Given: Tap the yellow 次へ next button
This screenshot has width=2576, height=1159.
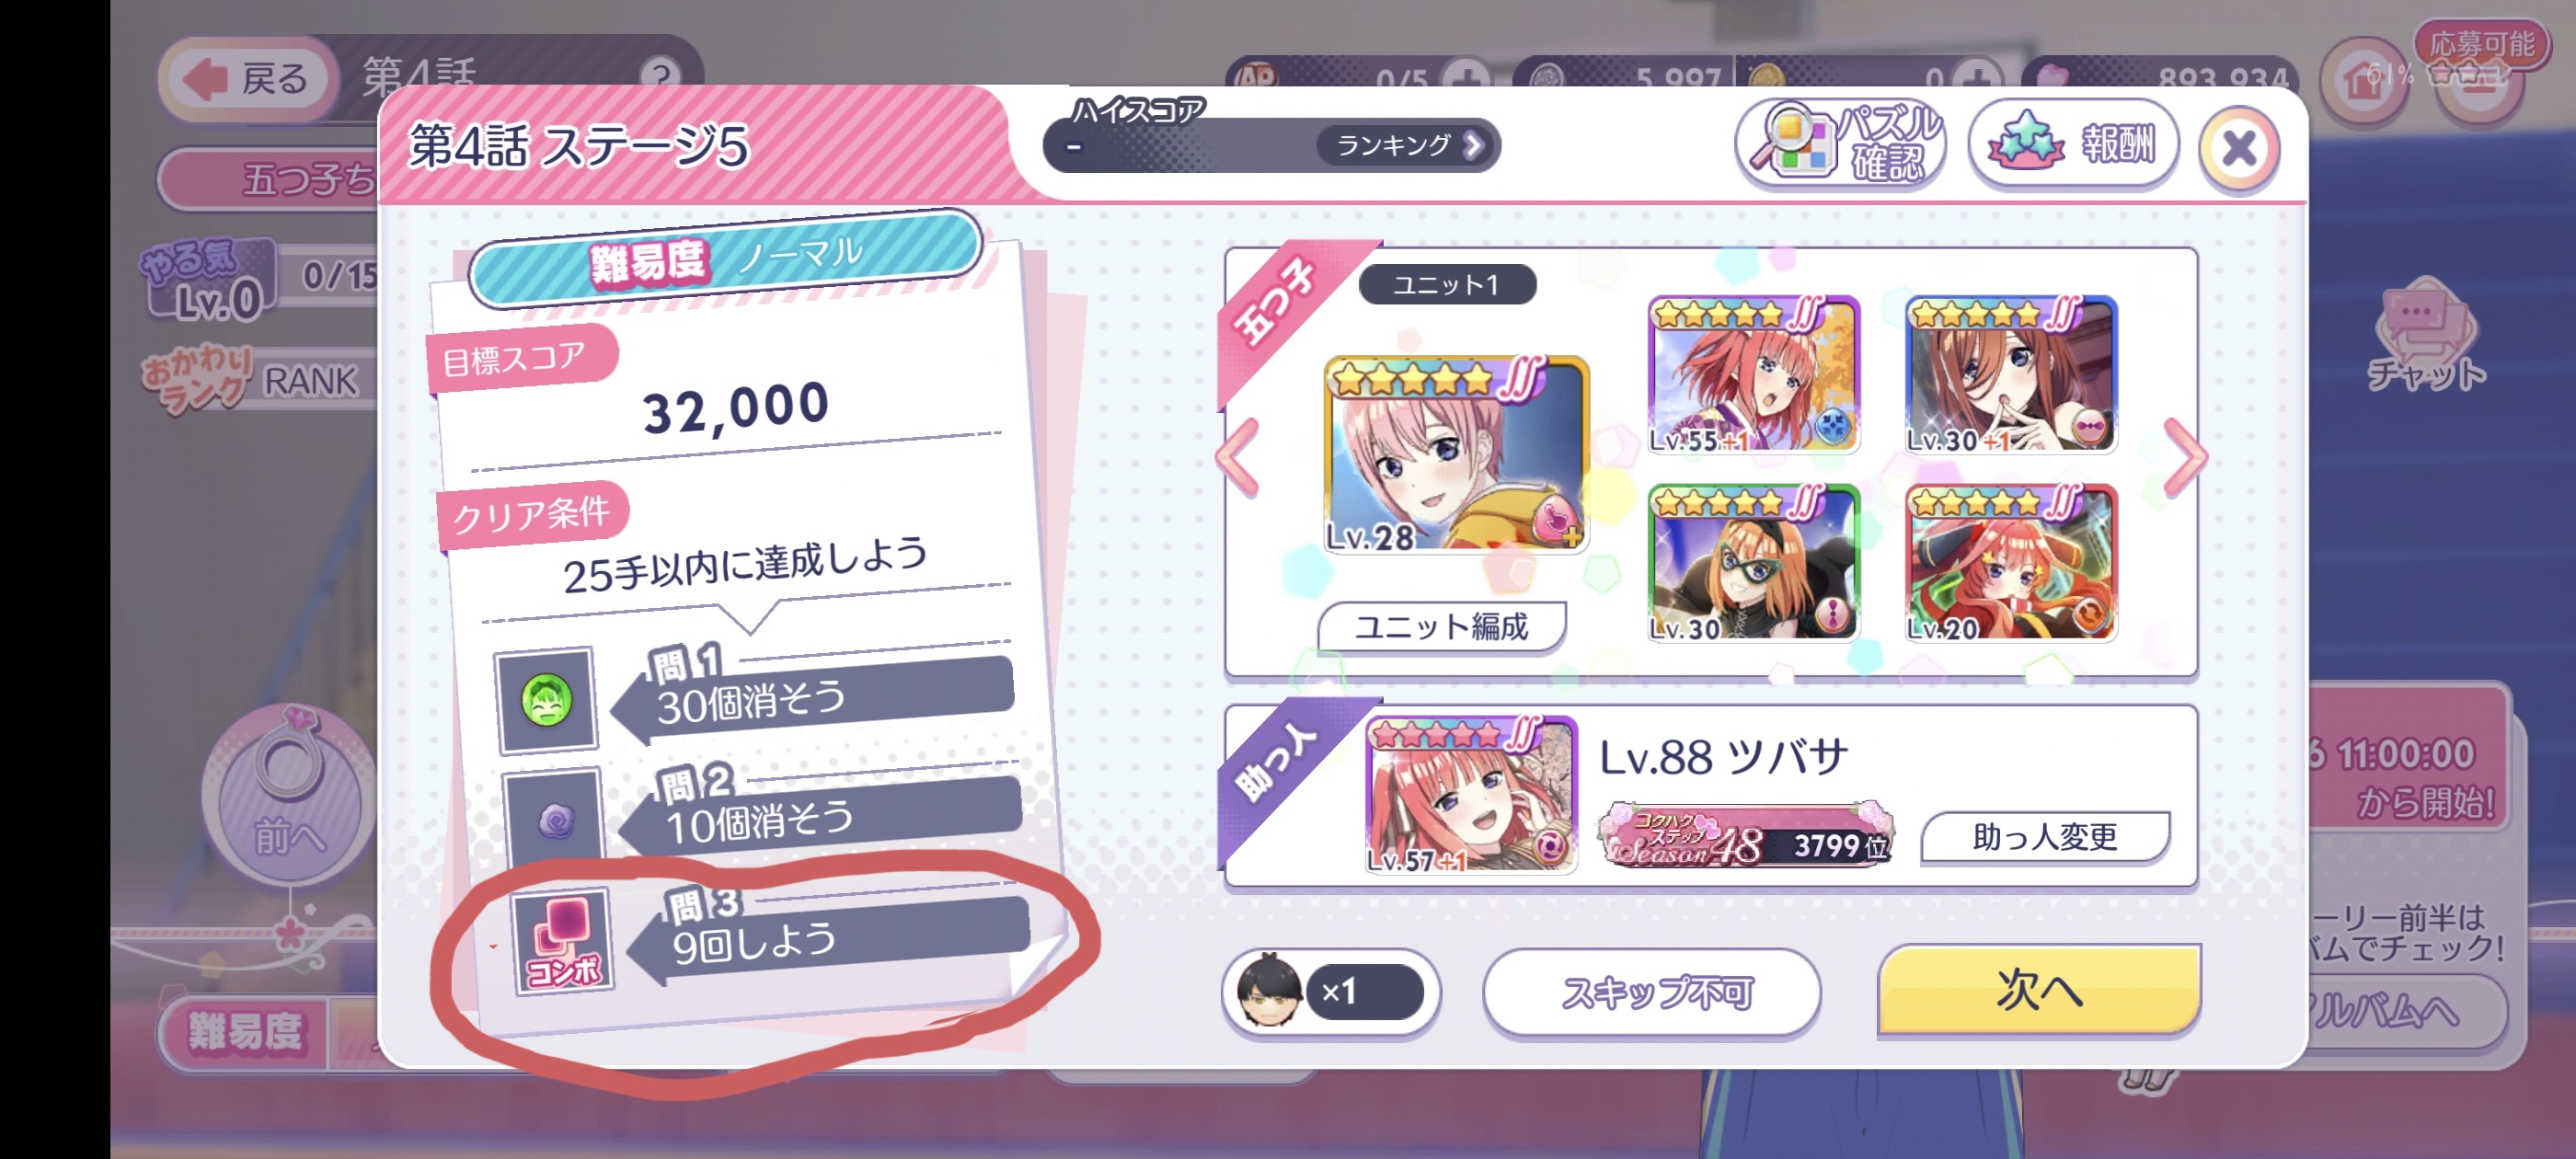Looking at the screenshot, I should click(2039, 990).
